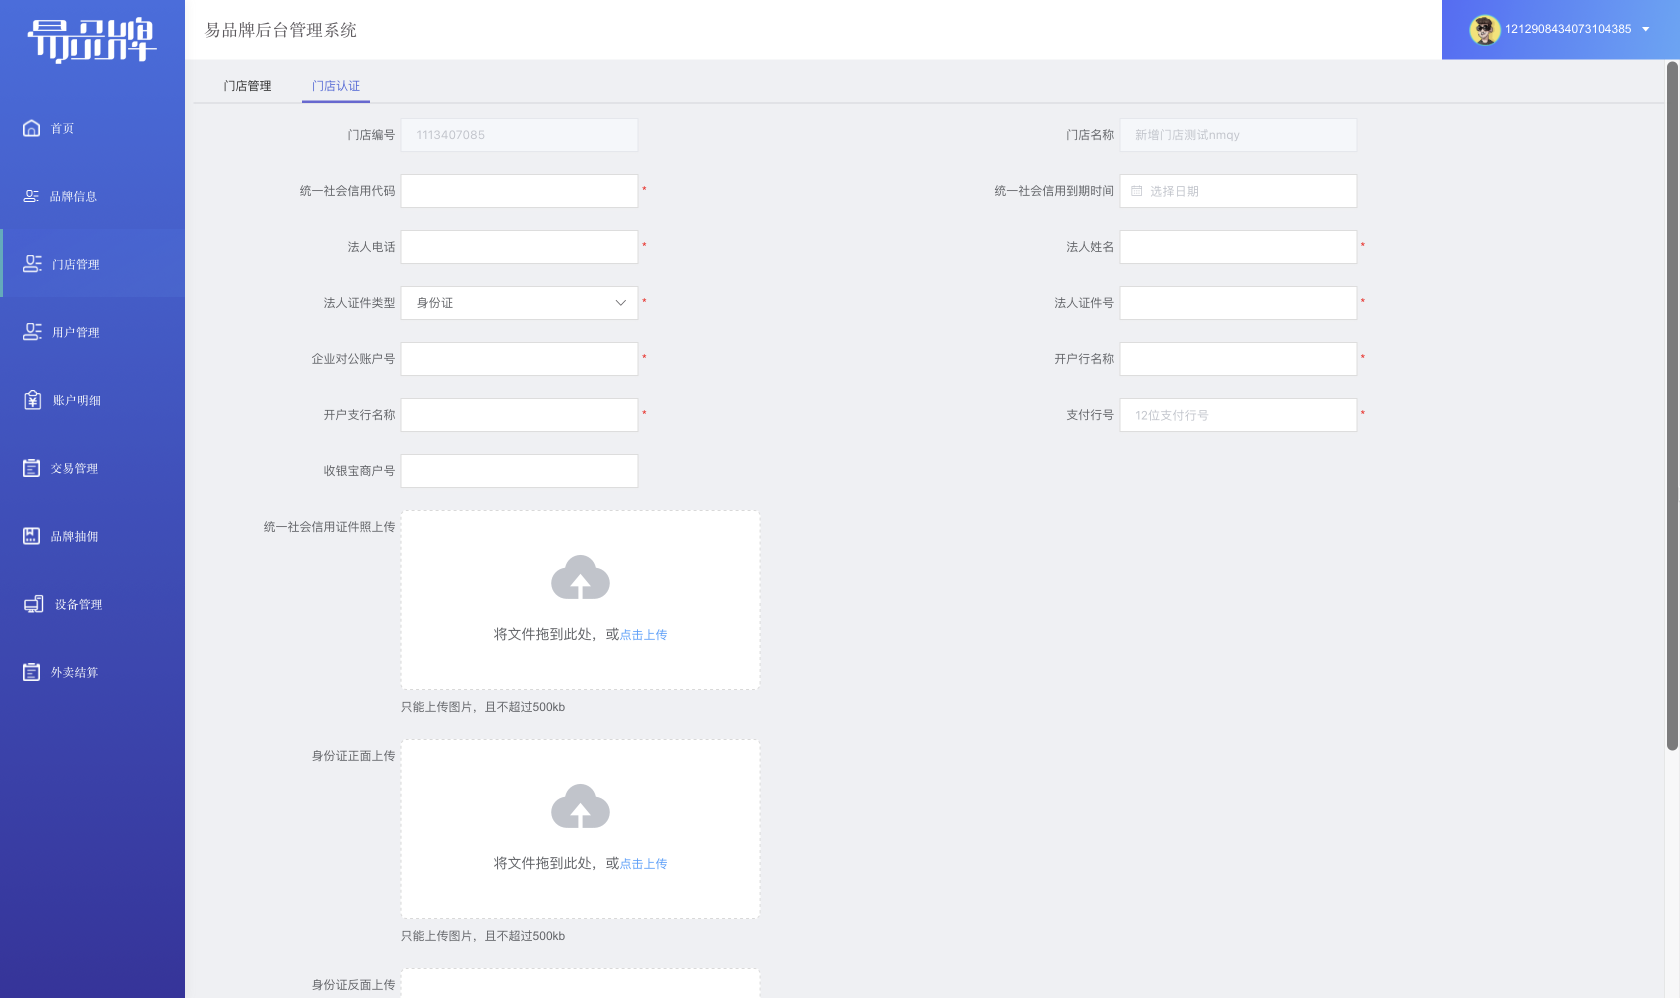Switch to the 门店认证 tab
The image size is (1680, 998).
click(x=336, y=86)
